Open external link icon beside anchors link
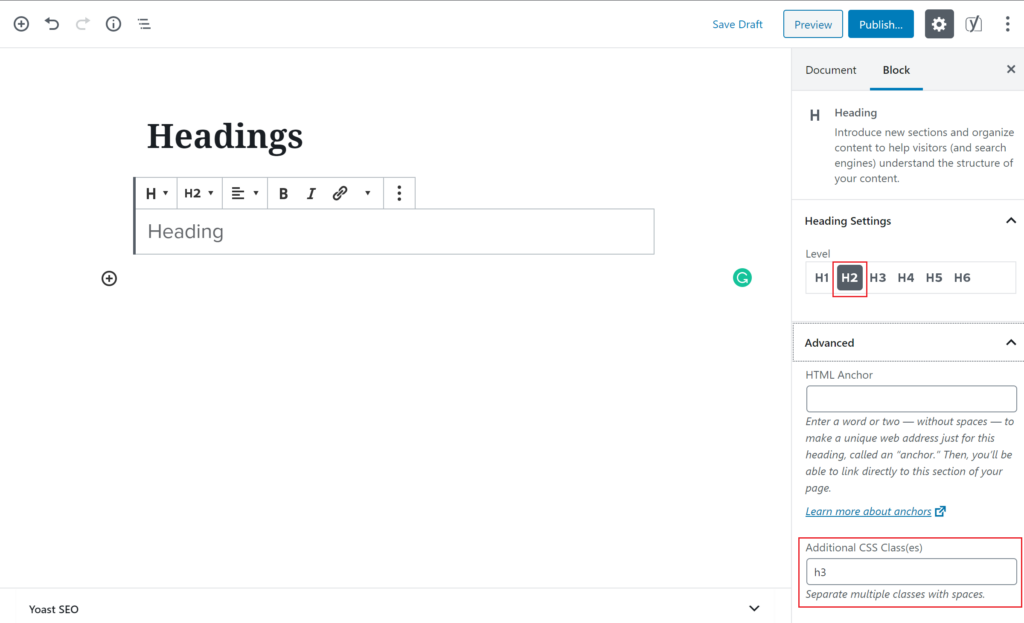This screenshot has height=623, width=1024. (940, 511)
